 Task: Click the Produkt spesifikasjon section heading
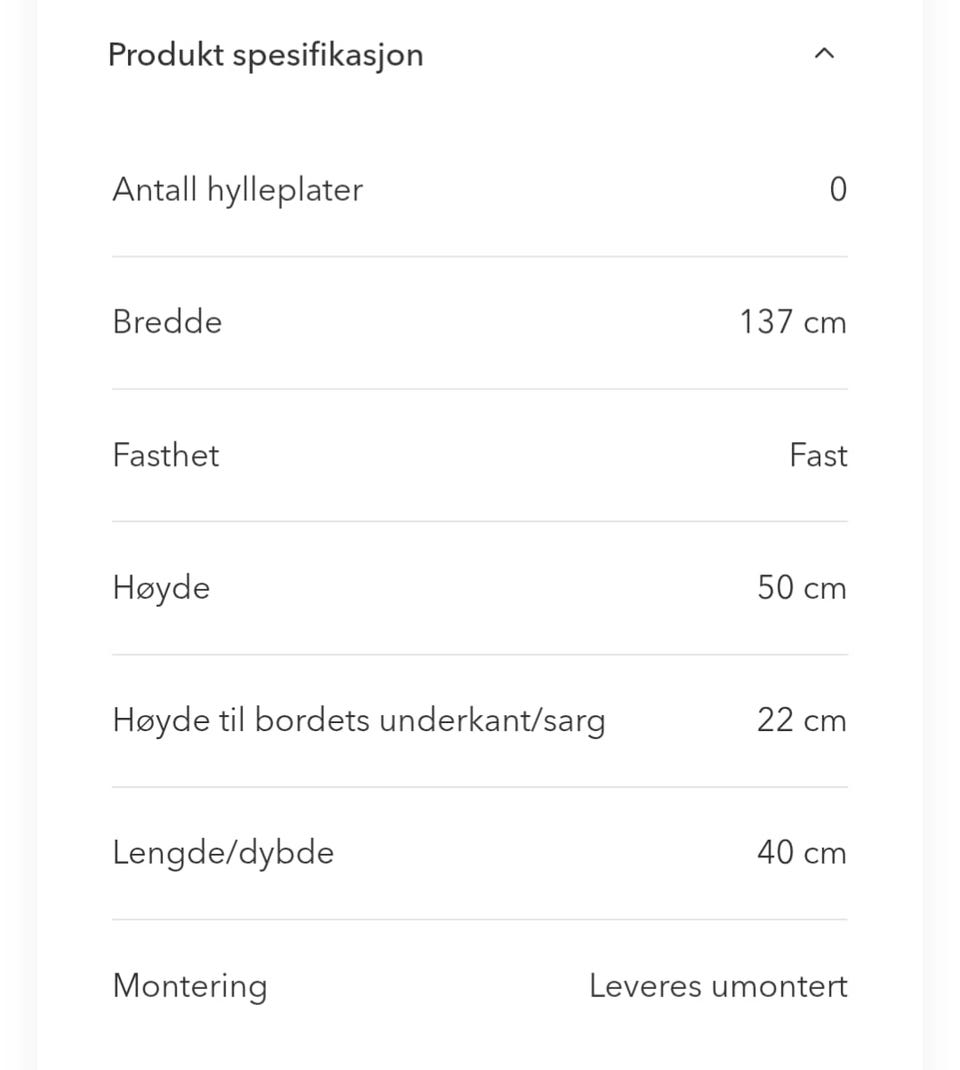265,54
